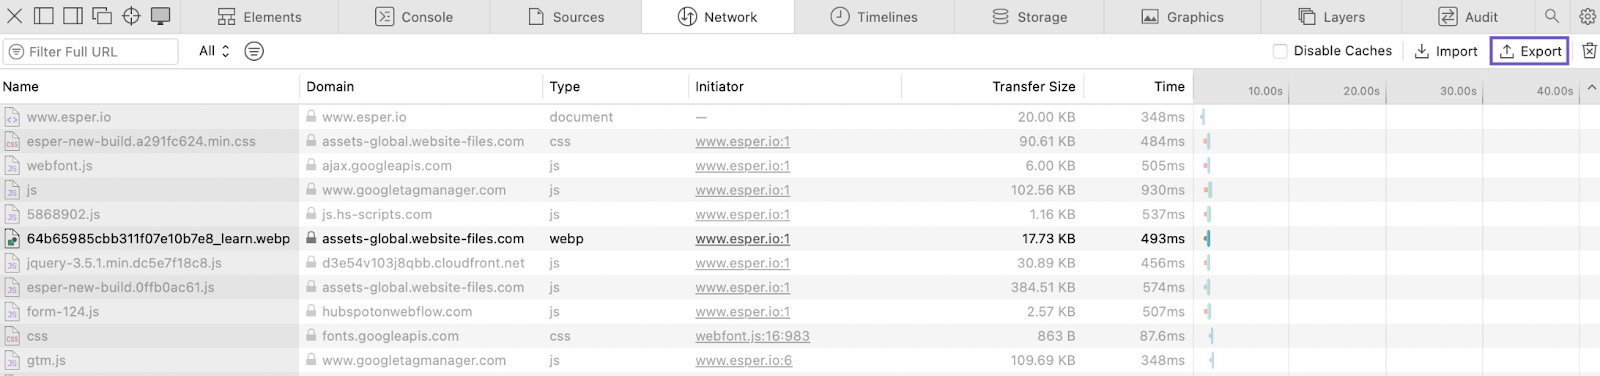Collapse the timeline column chevron
The width and height of the screenshot is (1600, 376).
(x=1591, y=88)
